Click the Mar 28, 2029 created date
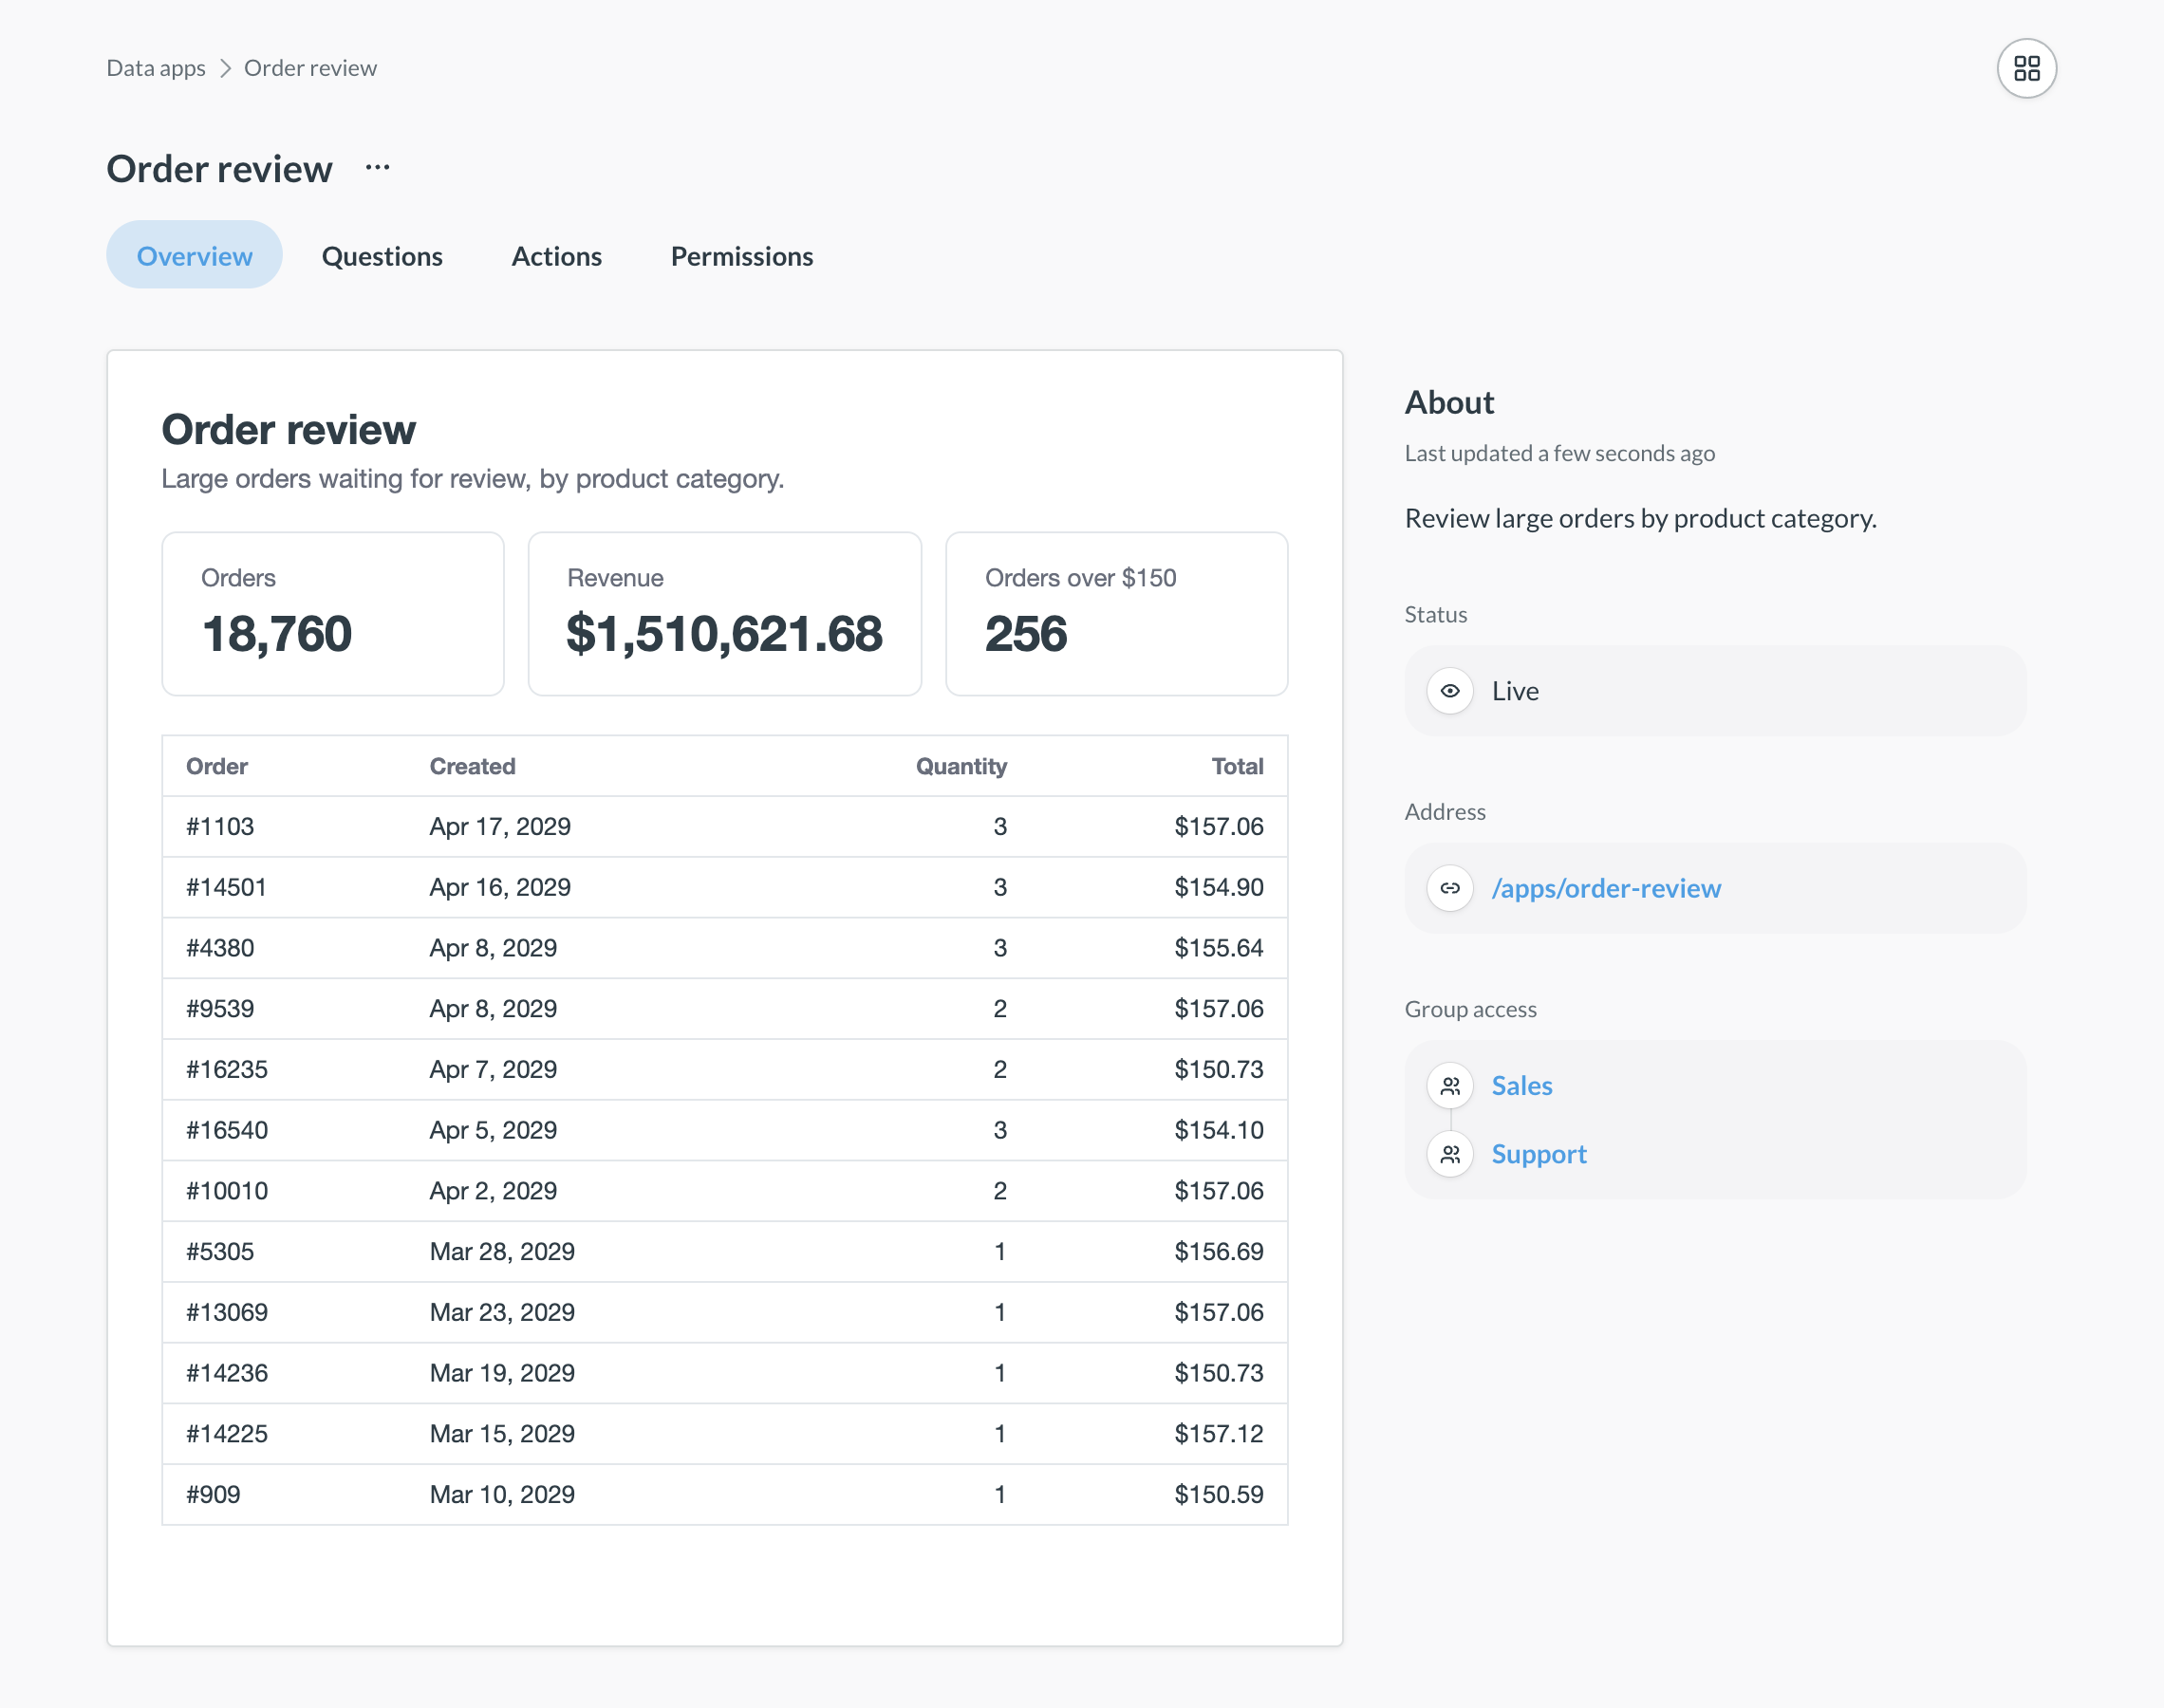The width and height of the screenshot is (2164, 1708). [x=502, y=1252]
